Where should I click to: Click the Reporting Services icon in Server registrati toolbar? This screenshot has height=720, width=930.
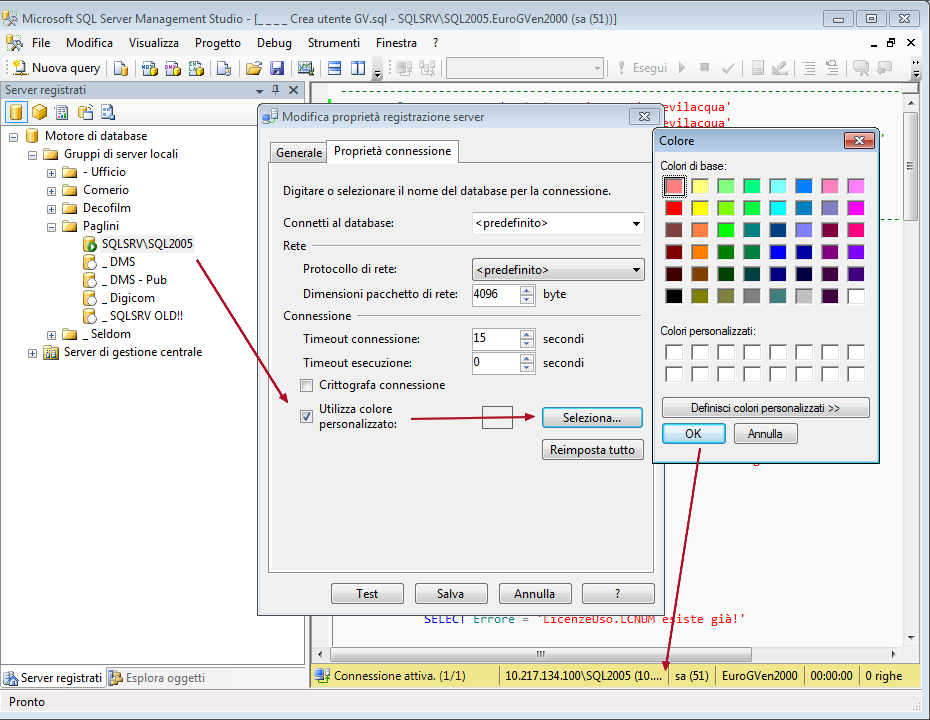(62, 111)
